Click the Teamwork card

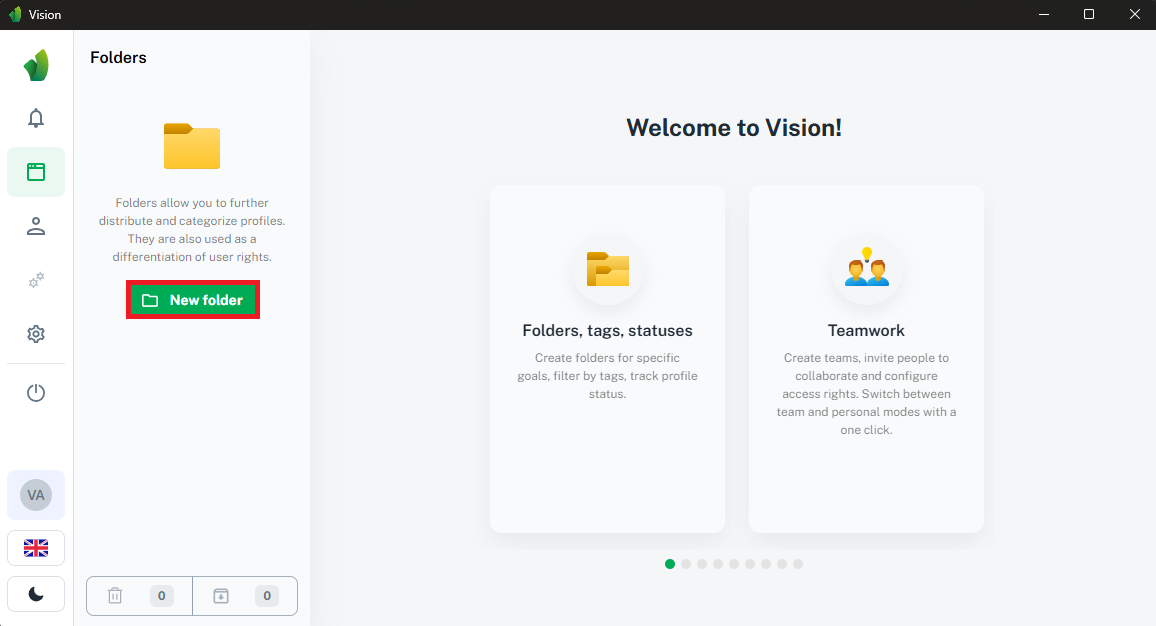(866, 358)
